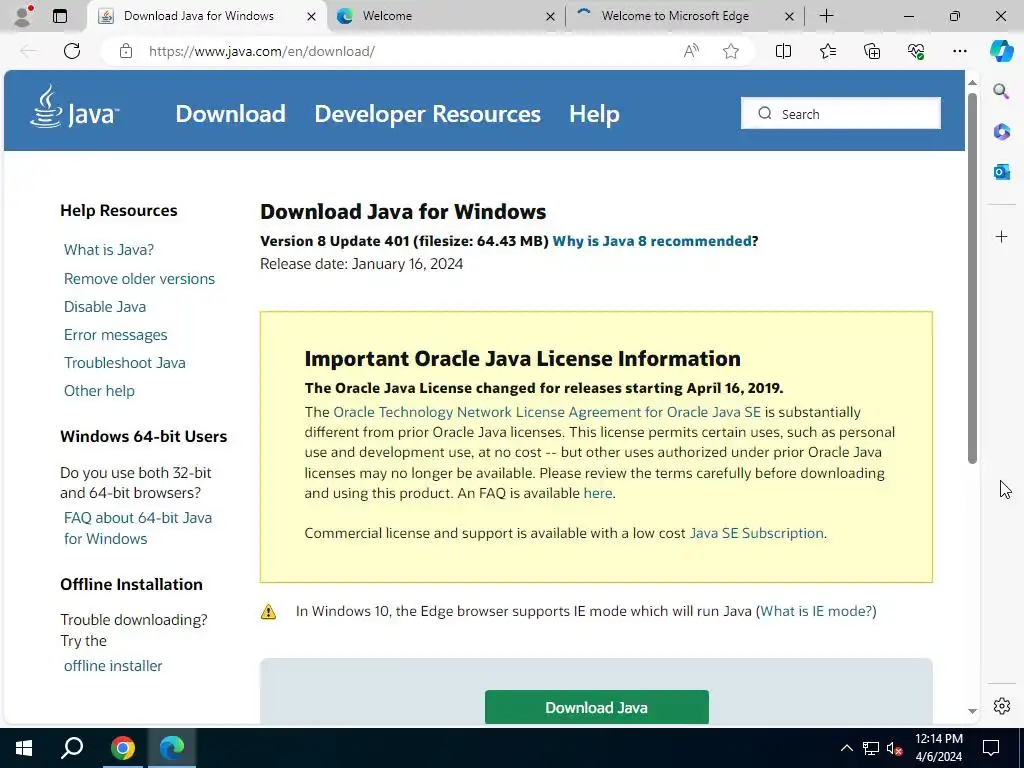Screen dimensions: 1024x768
Task: Close the Download Java for Windows tab
Action: pos(312,16)
